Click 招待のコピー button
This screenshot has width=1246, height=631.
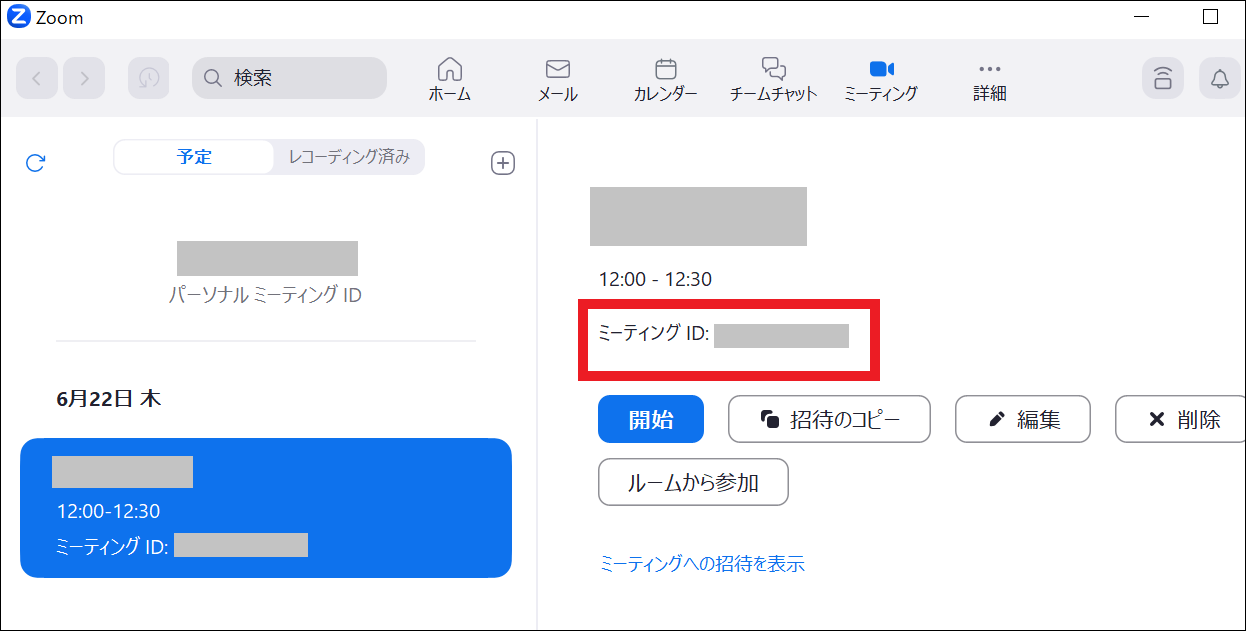(829, 419)
